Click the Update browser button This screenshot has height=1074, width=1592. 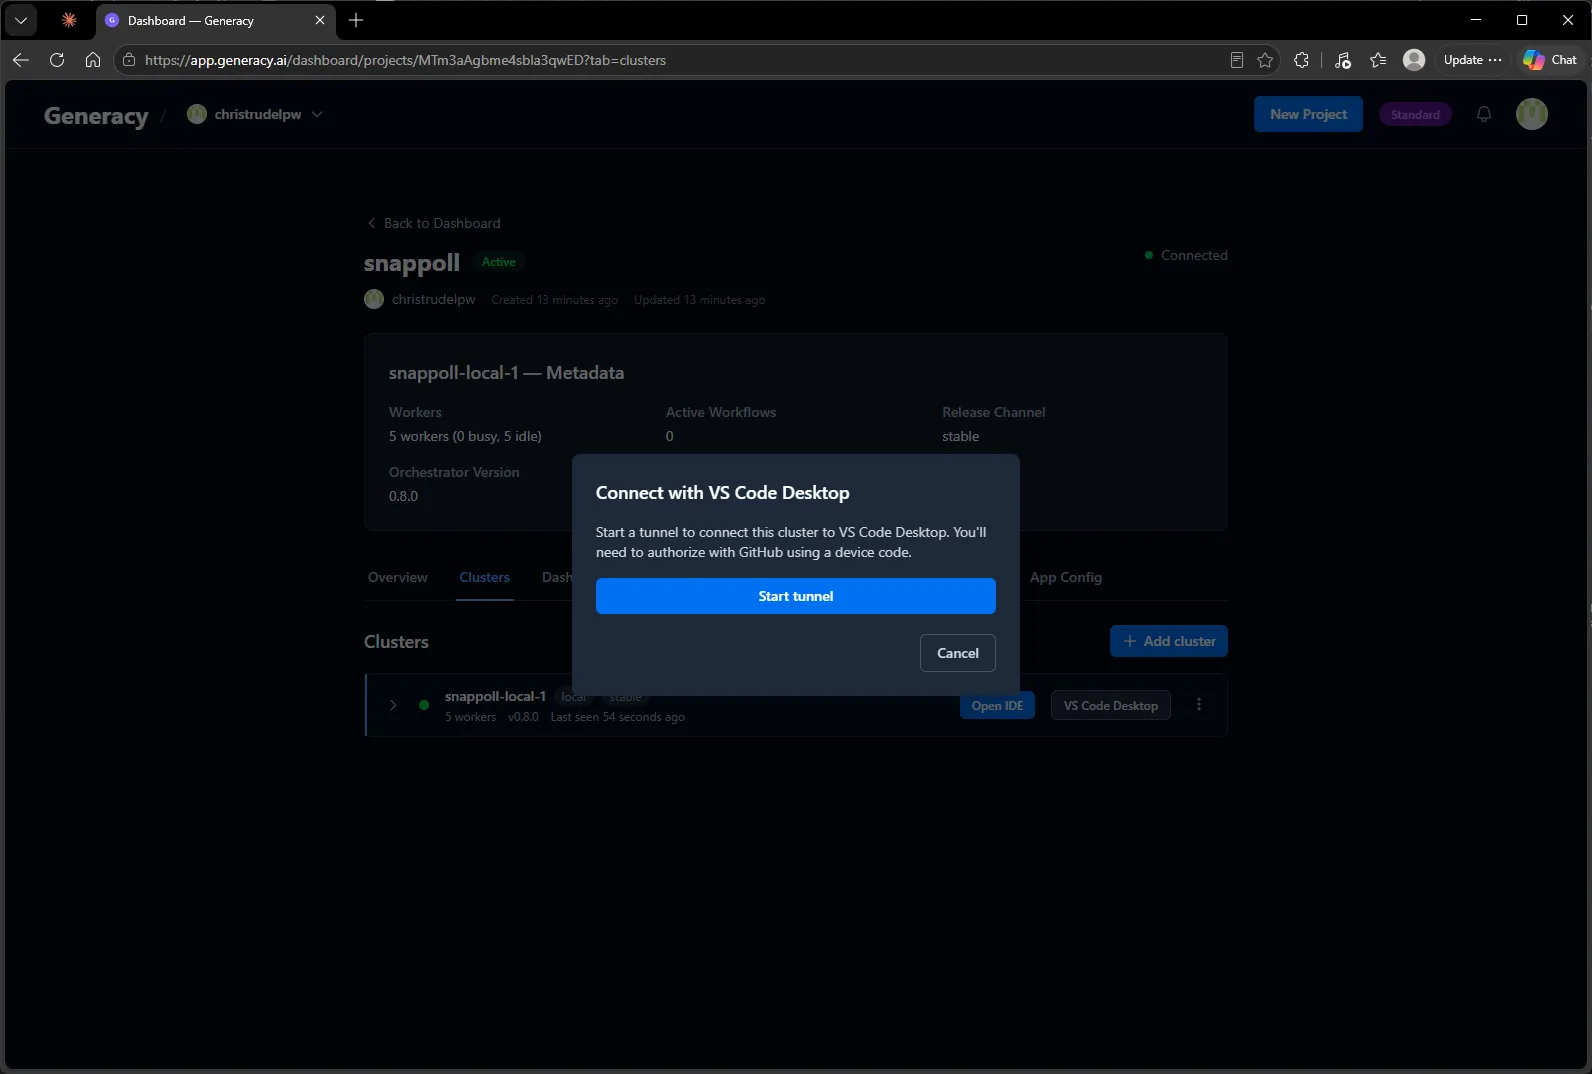click(1472, 60)
